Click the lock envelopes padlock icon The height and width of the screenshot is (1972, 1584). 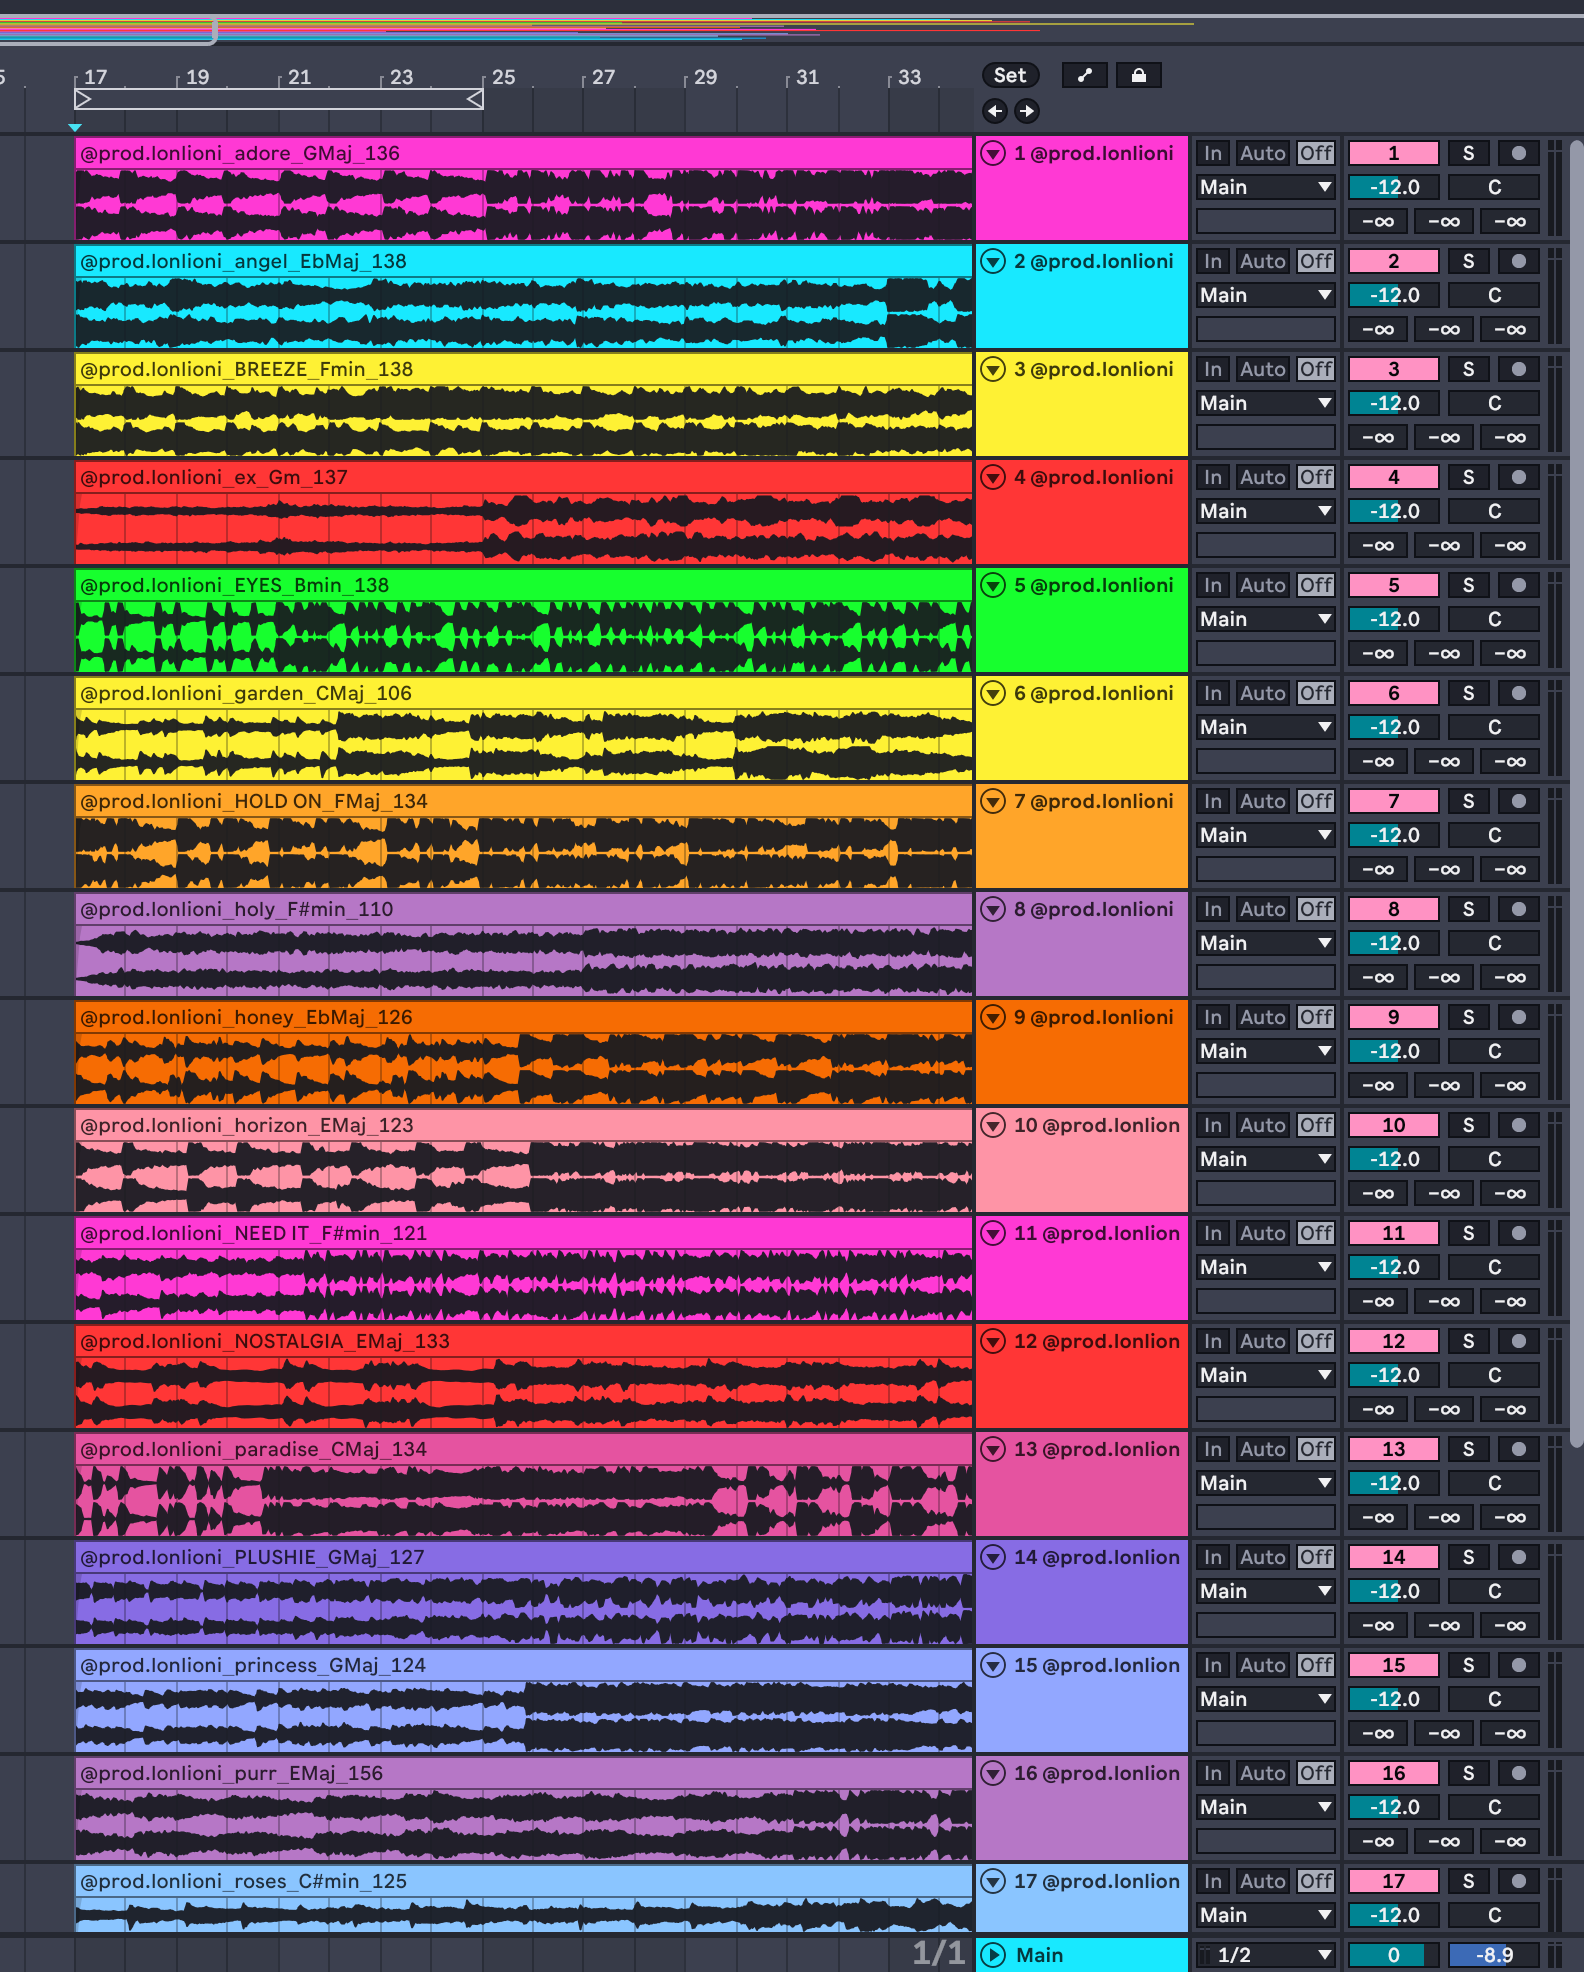tap(1138, 76)
